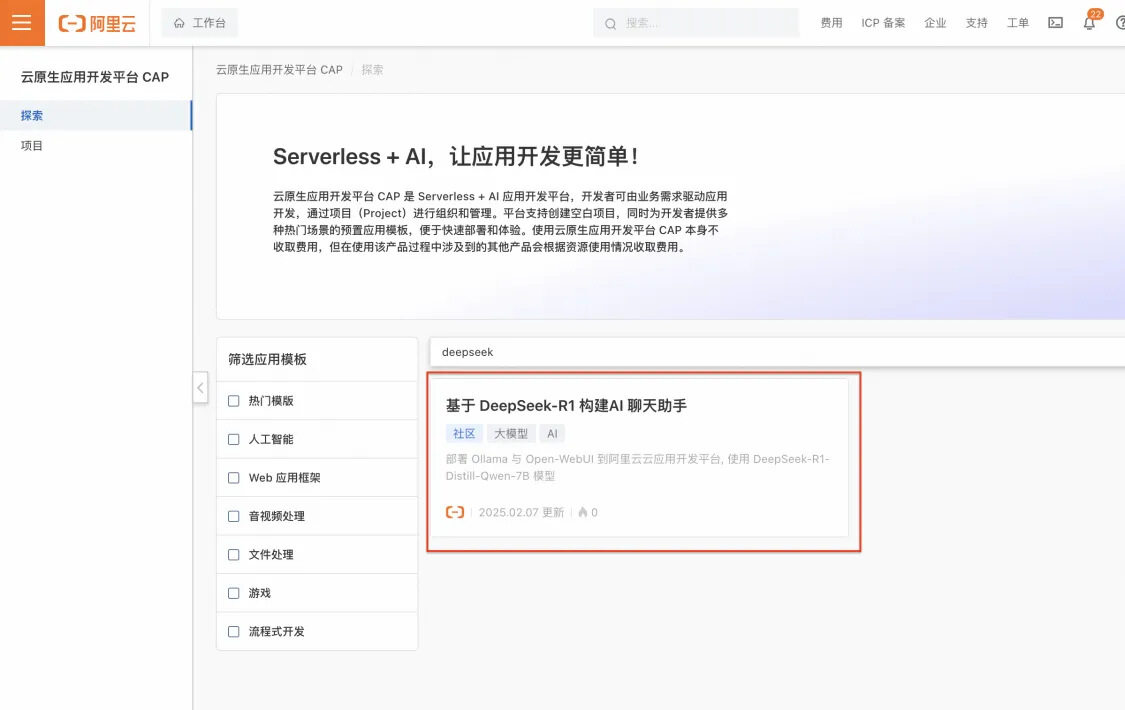Open the 工单 link in the top bar
This screenshot has width=1125, height=710.
[1017, 22]
